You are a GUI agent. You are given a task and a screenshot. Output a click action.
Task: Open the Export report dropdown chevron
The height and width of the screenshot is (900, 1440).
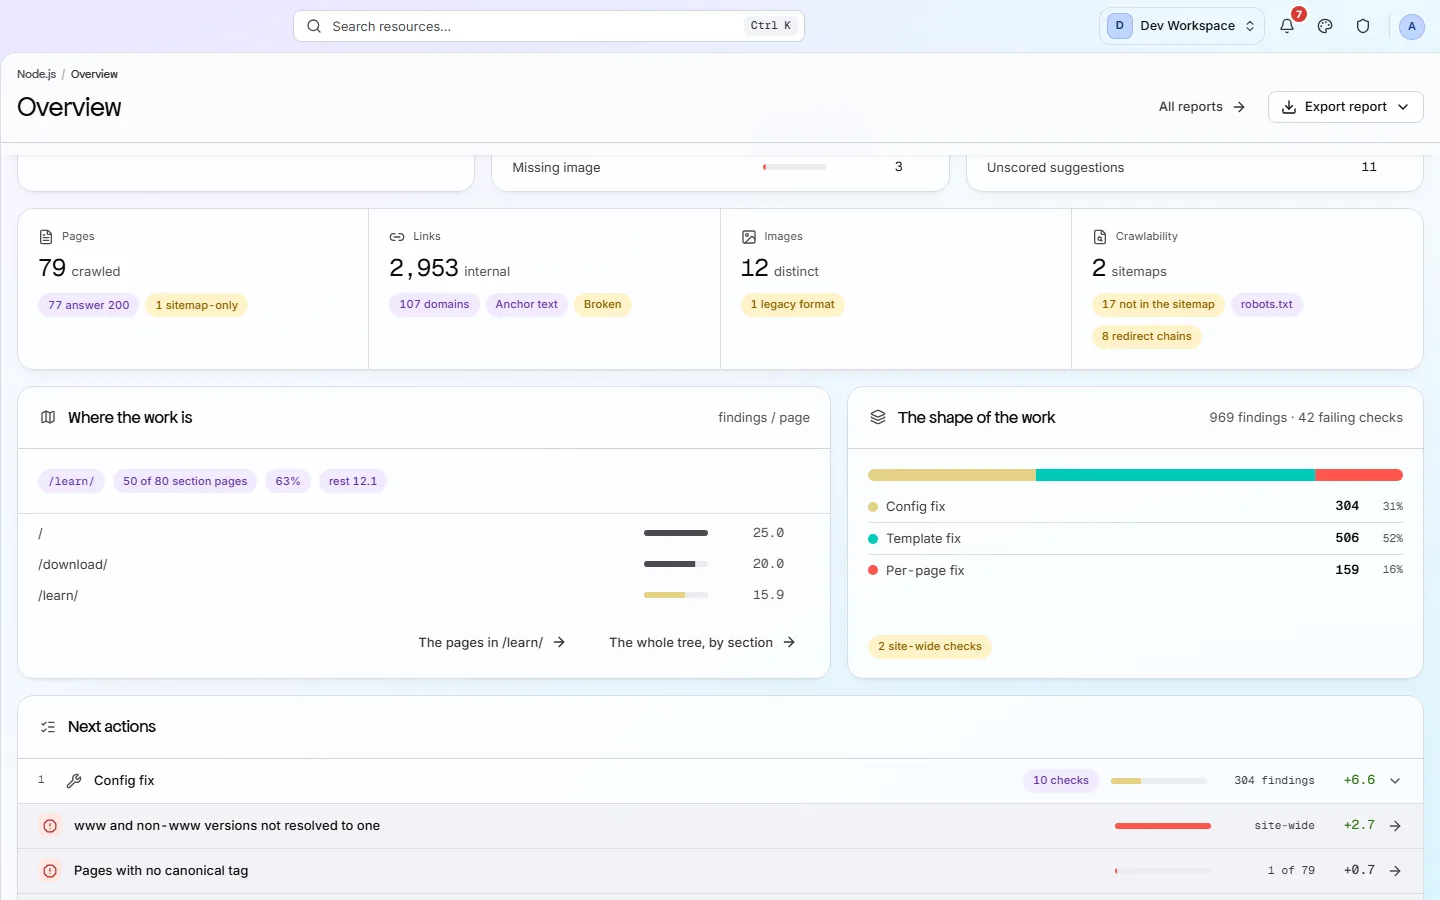(x=1403, y=107)
